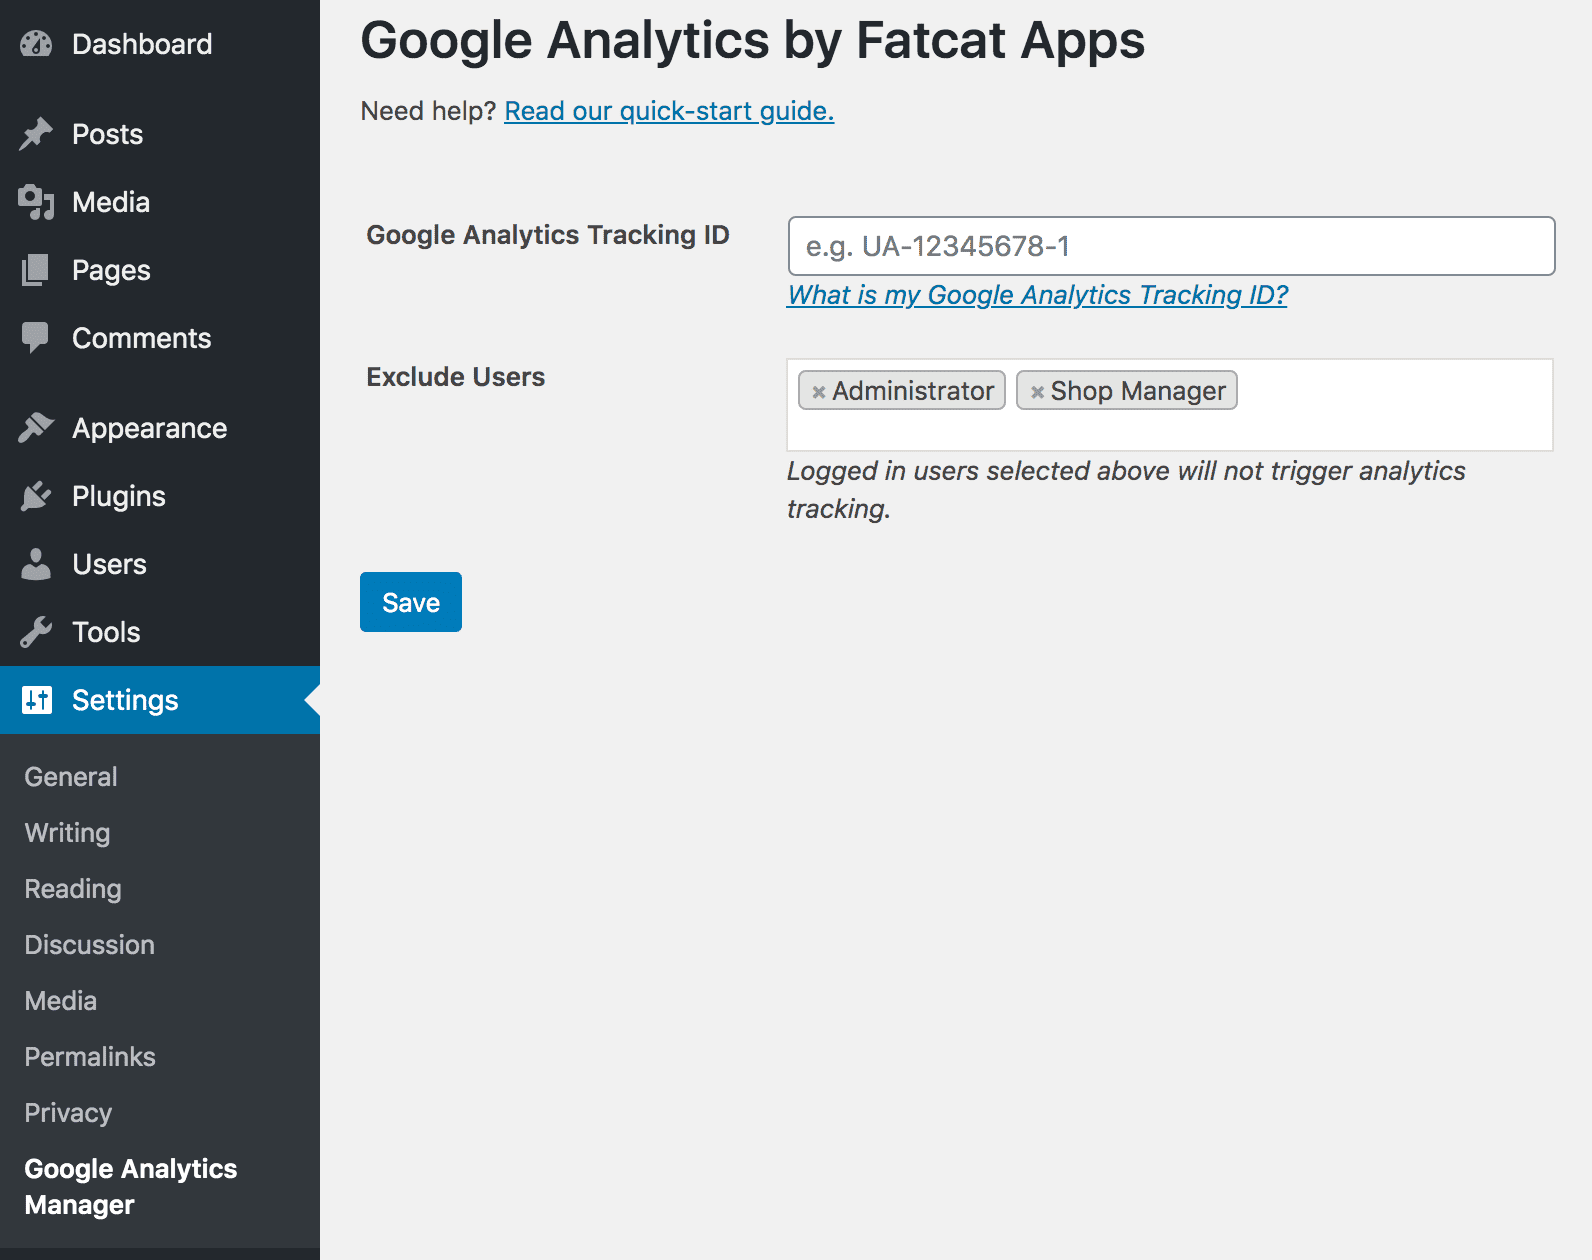Open the quick-start guide link
1592x1260 pixels.
(669, 111)
